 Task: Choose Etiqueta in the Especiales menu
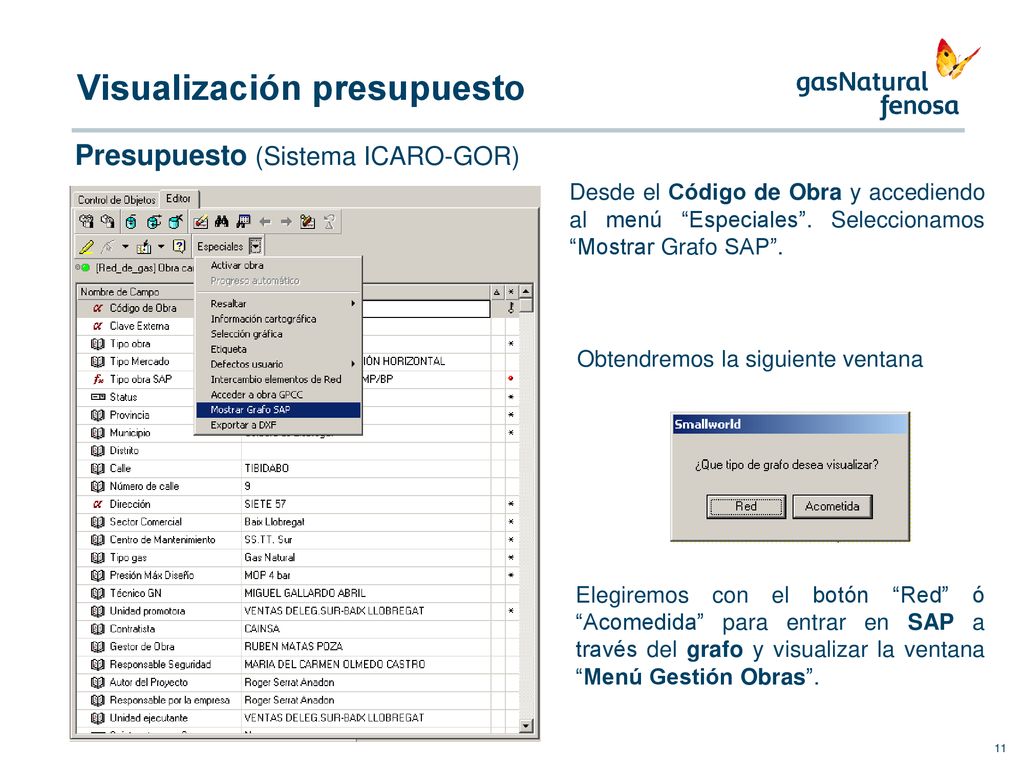[229, 349]
